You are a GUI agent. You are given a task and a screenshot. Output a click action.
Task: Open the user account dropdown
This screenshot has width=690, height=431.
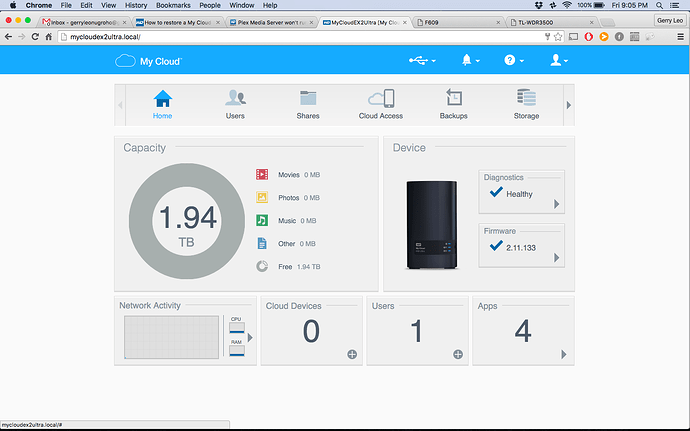click(559, 60)
